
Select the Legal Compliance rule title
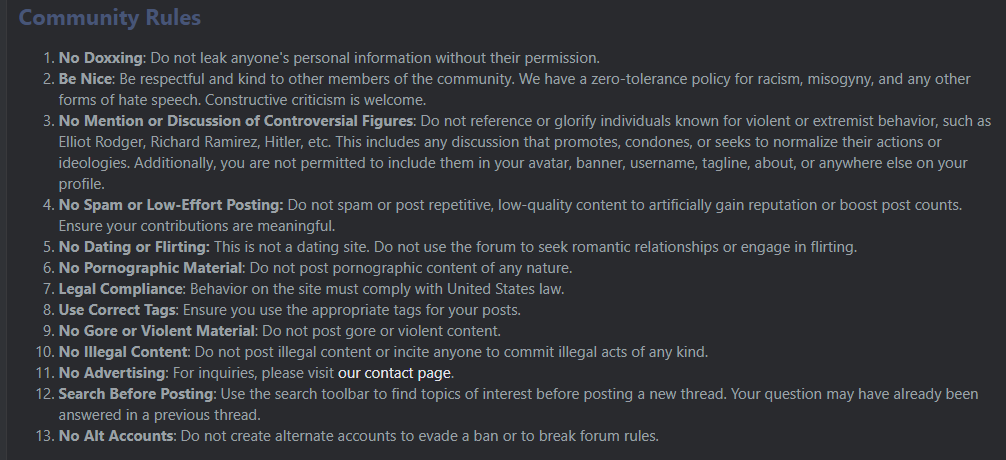[x=120, y=289]
